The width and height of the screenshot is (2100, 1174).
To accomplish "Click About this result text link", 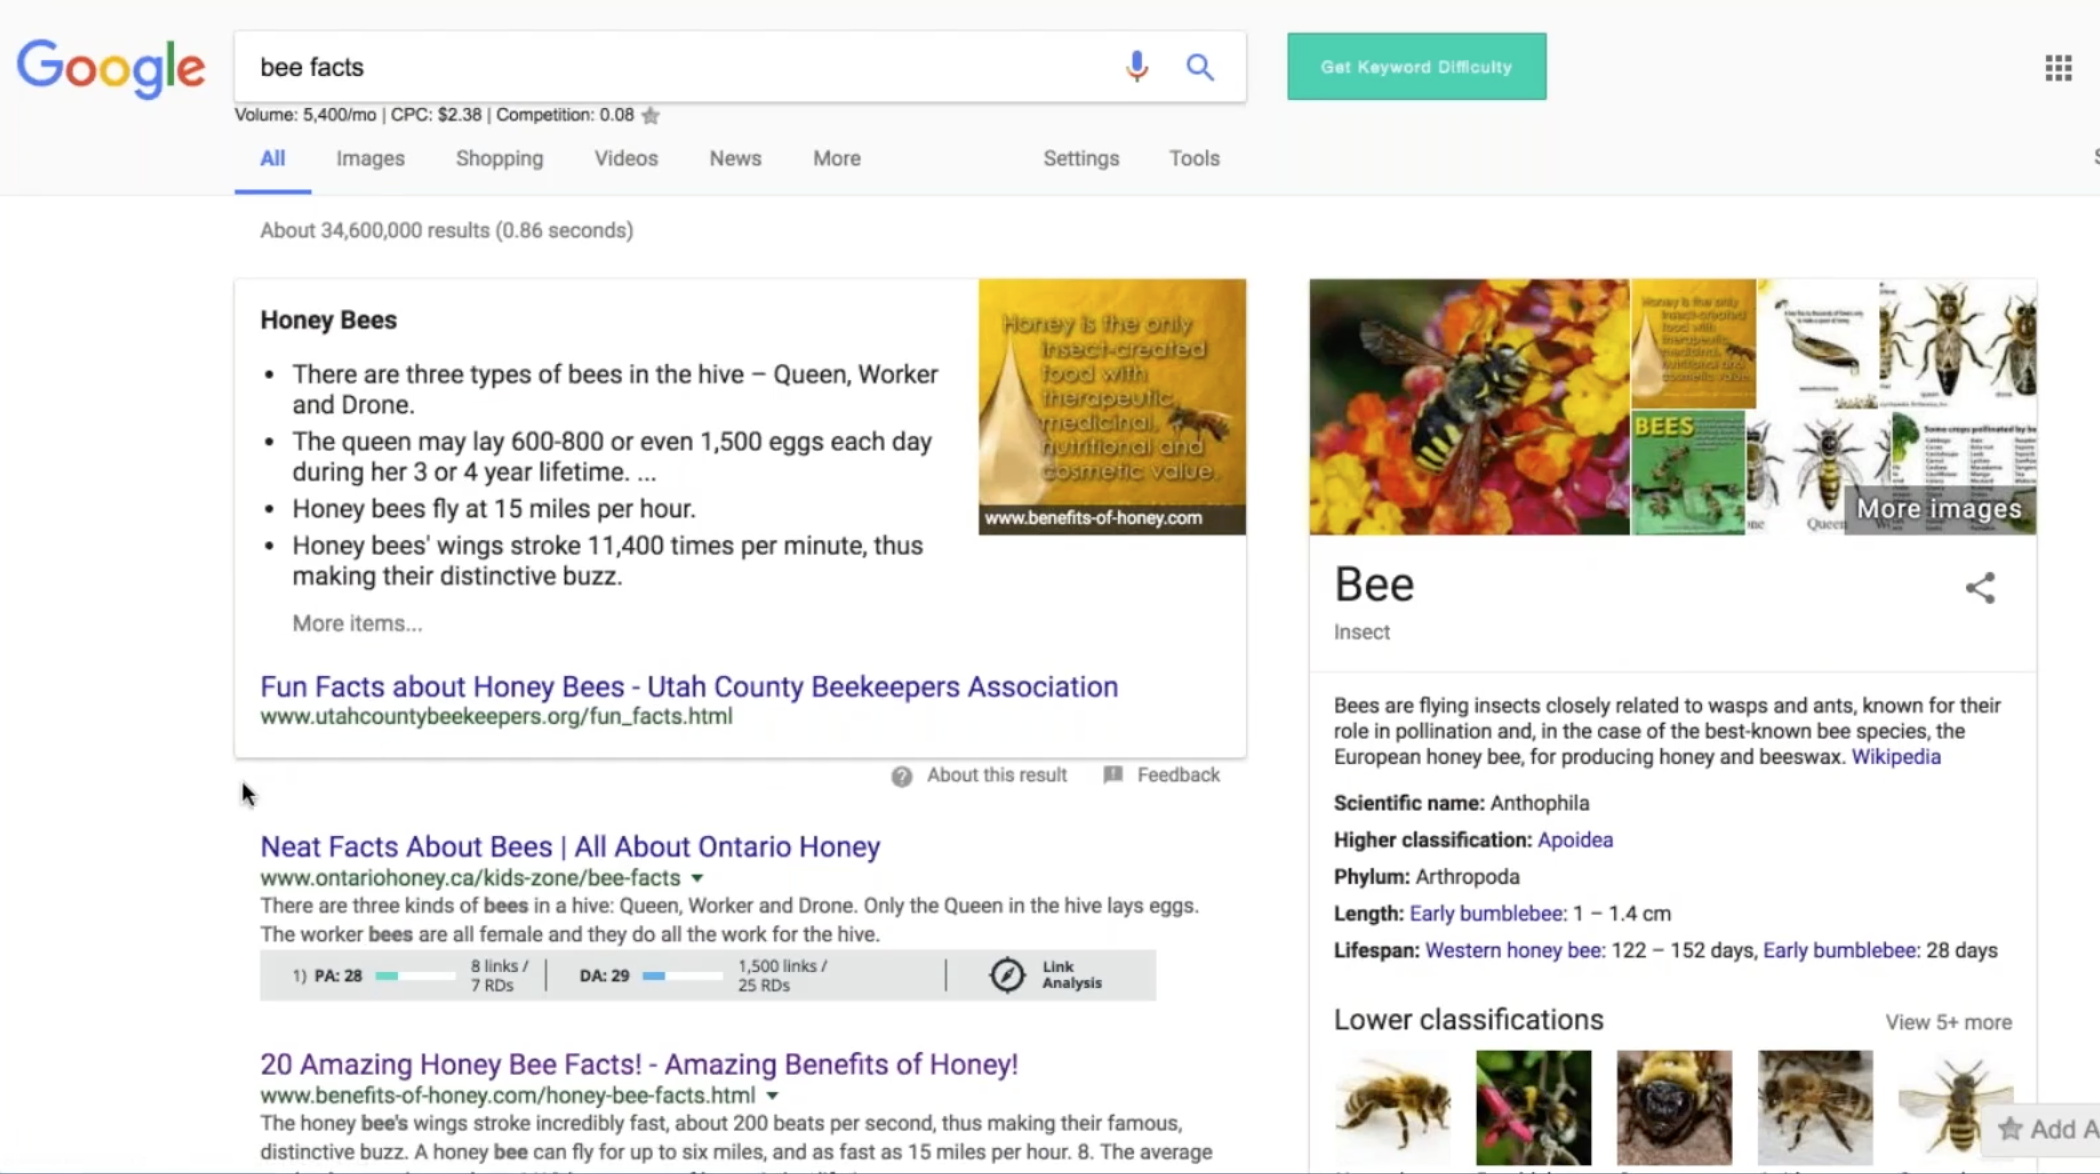I will click(x=996, y=775).
